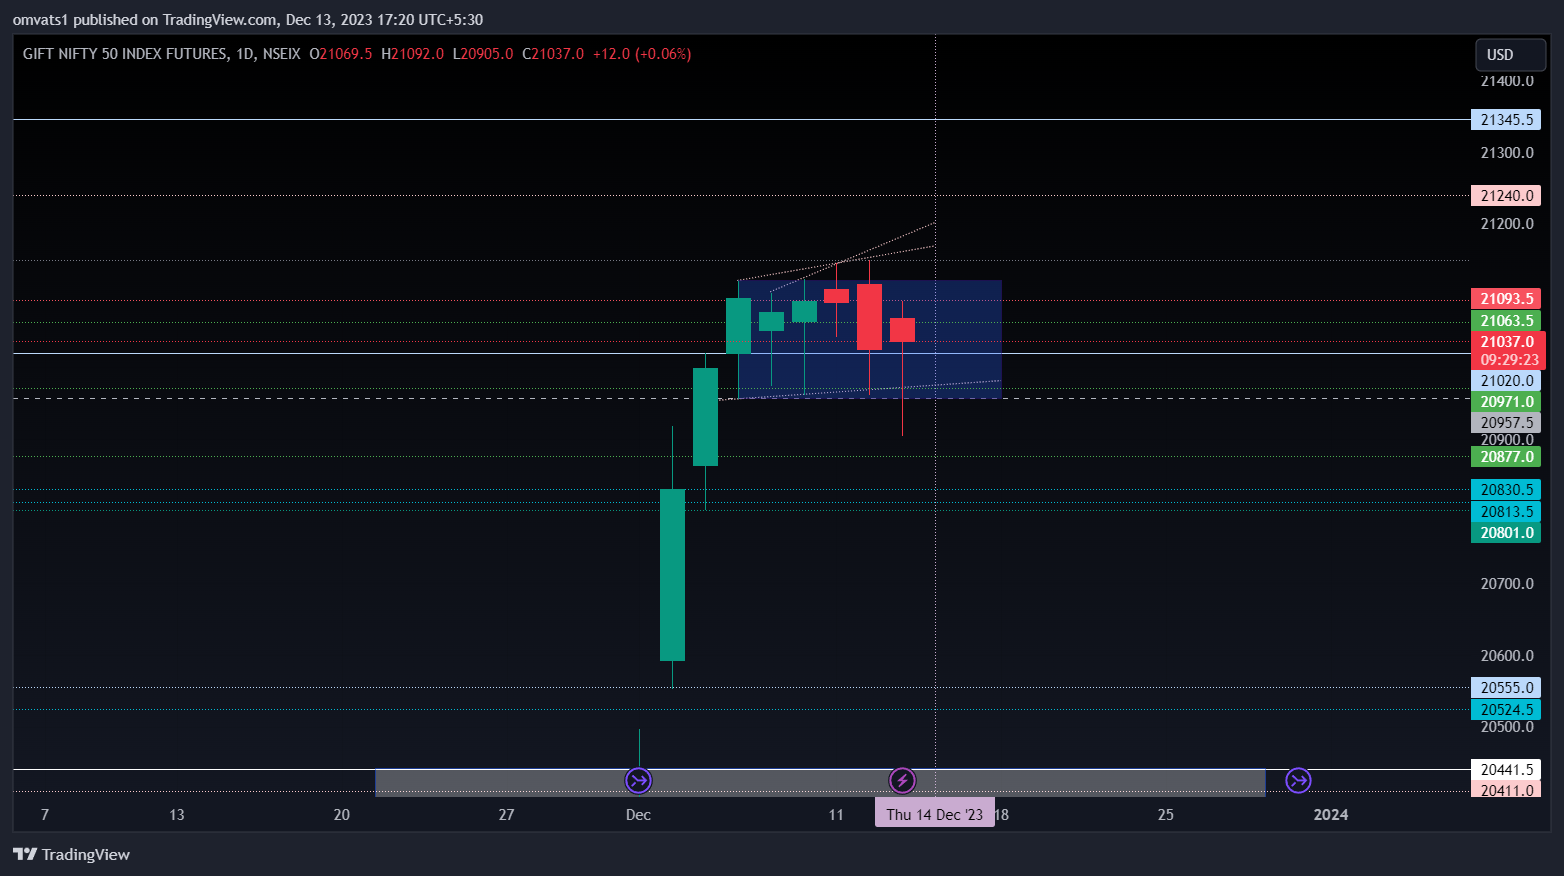Click the latest red candle body
This screenshot has height=876, width=1564.
pyautogui.click(x=902, y=330)
